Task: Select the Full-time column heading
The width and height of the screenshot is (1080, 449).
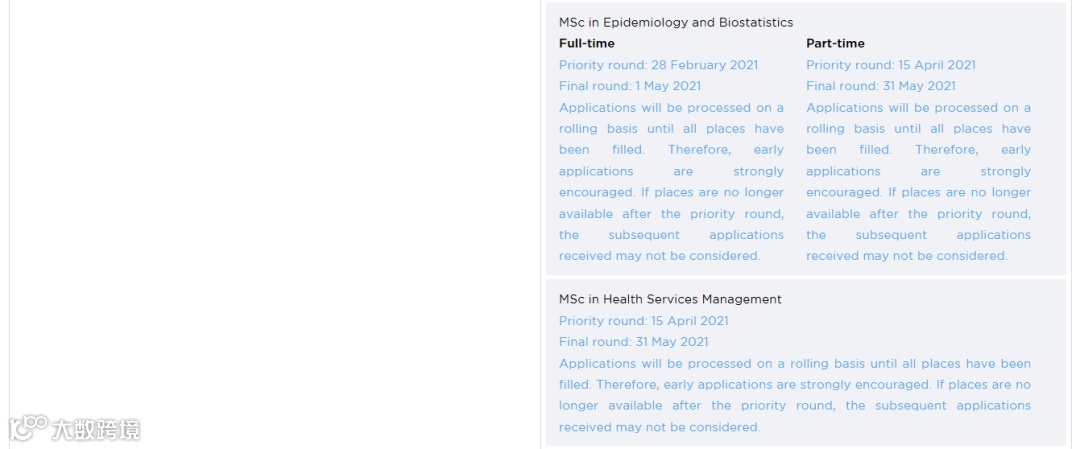Action: 587,43
